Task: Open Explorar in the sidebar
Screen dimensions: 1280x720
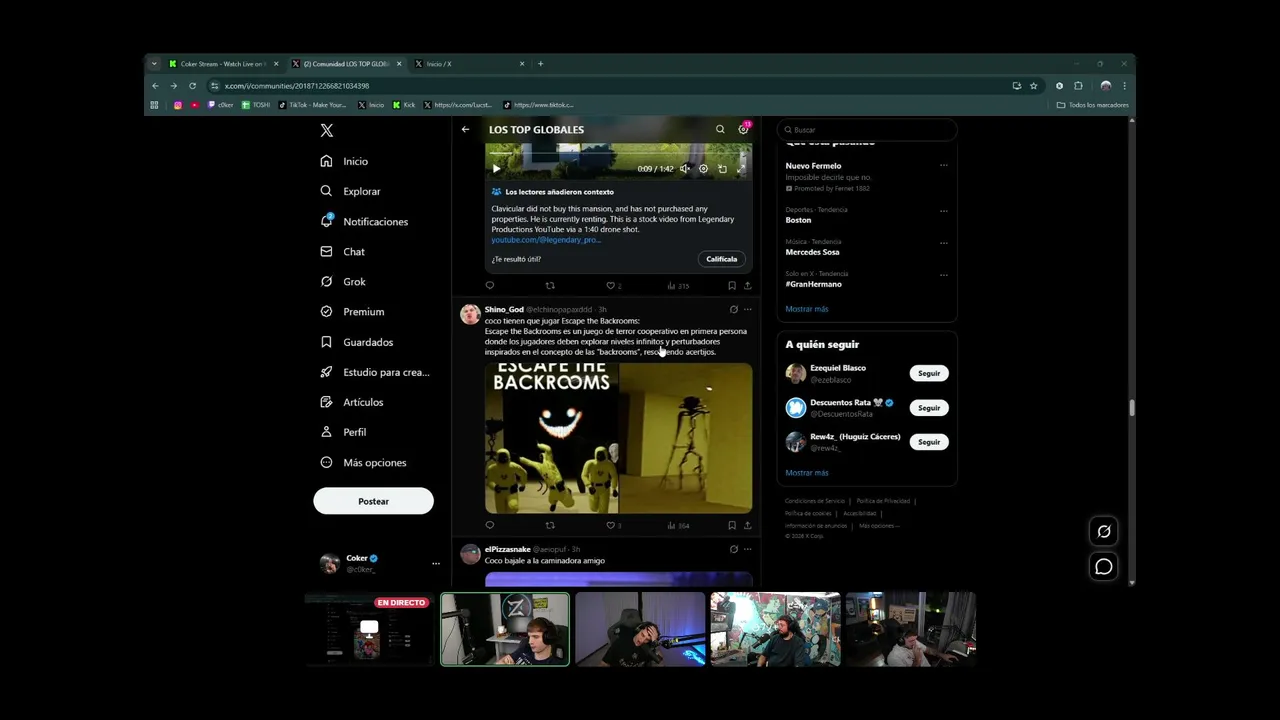Action: pyautogui.click(x=351, y=191)
